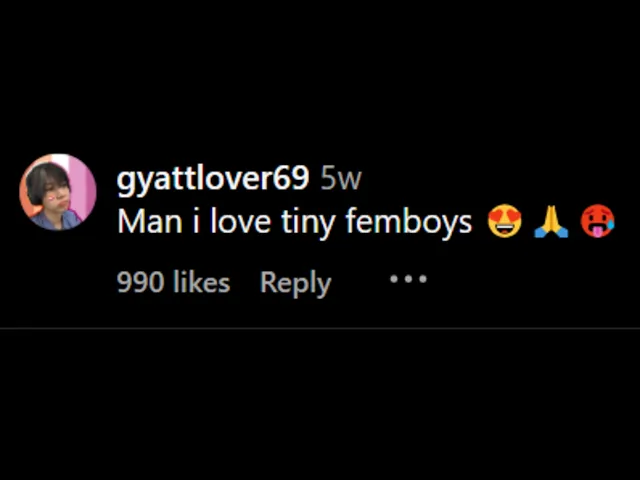Click the 5w timestamp of the comment

point(340,179)
